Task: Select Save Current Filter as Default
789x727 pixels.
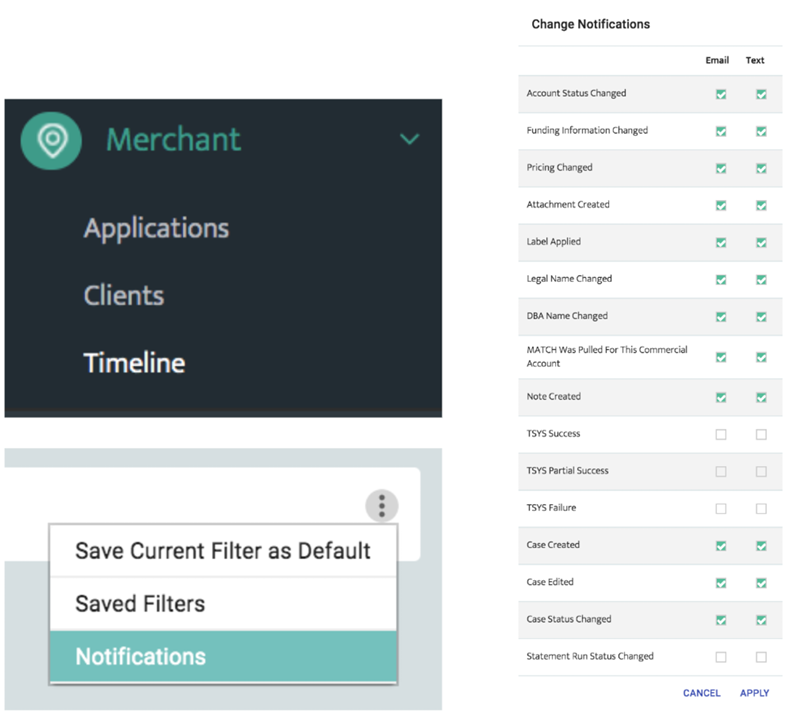Action: (x=223, y=550)
